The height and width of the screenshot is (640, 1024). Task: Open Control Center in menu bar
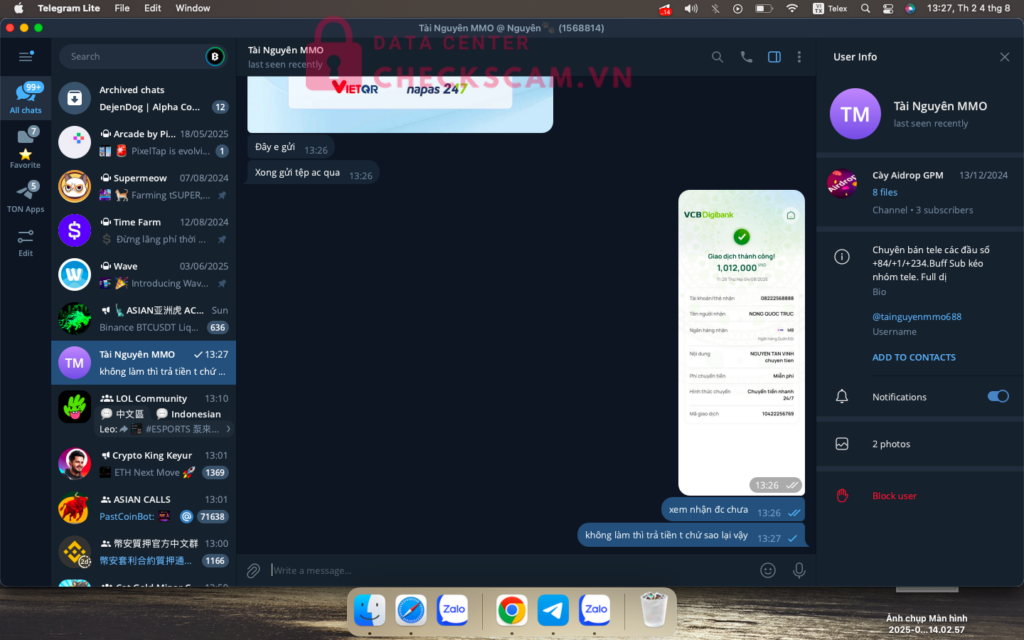tap(888, 8)
